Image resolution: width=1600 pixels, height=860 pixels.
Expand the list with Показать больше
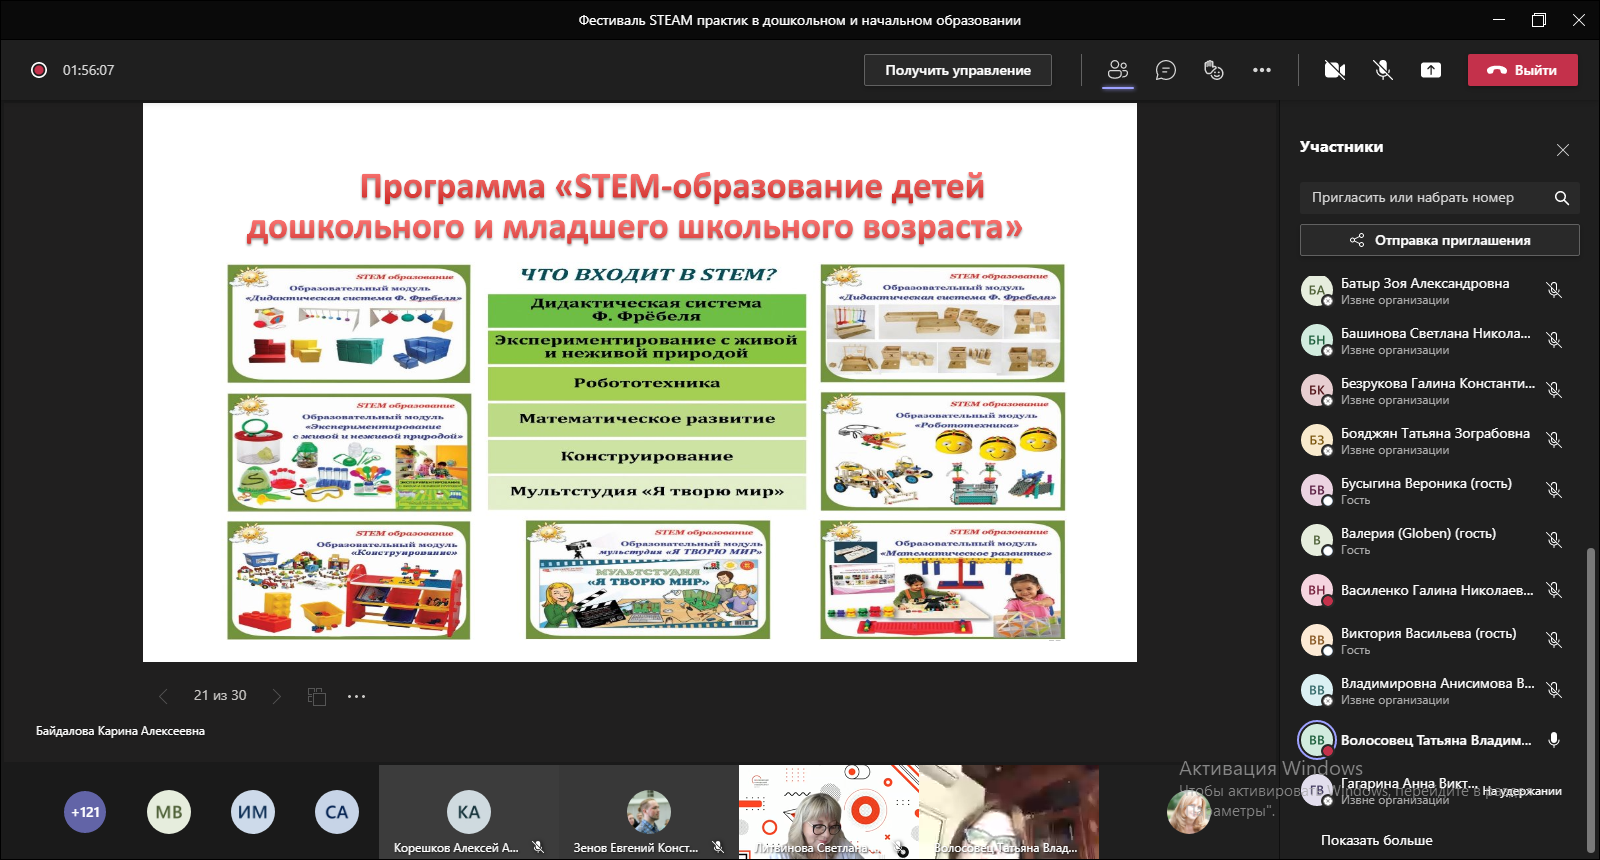(1376, 840)
